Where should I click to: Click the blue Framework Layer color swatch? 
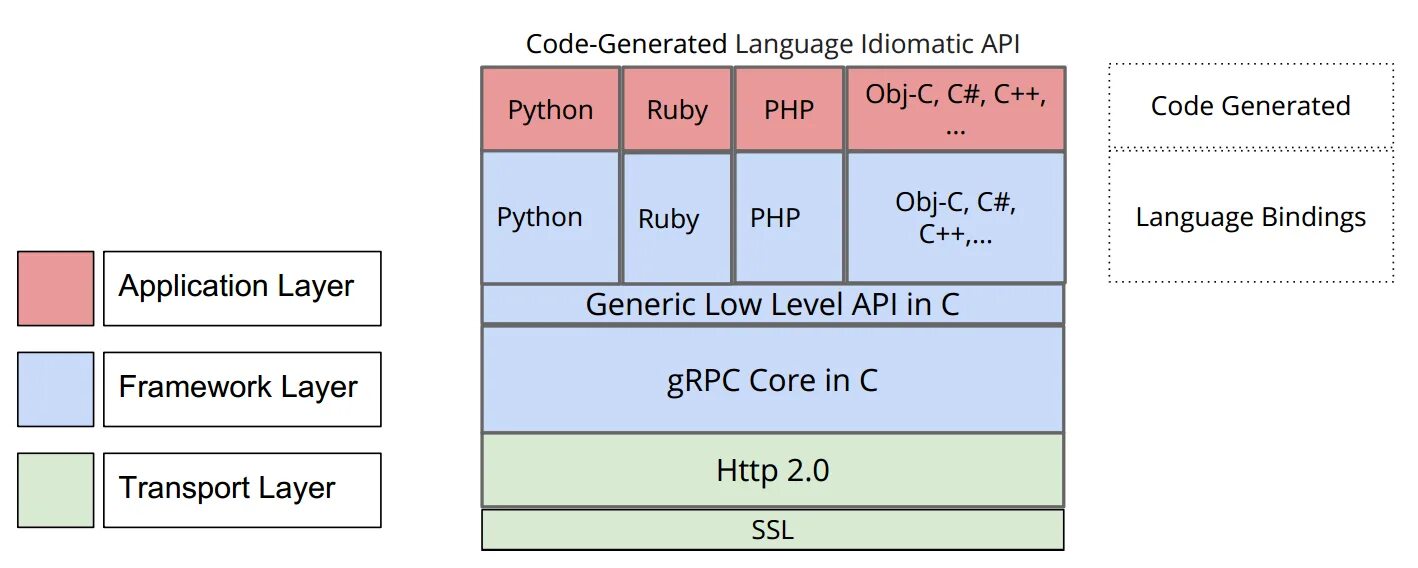coord(55,389)
